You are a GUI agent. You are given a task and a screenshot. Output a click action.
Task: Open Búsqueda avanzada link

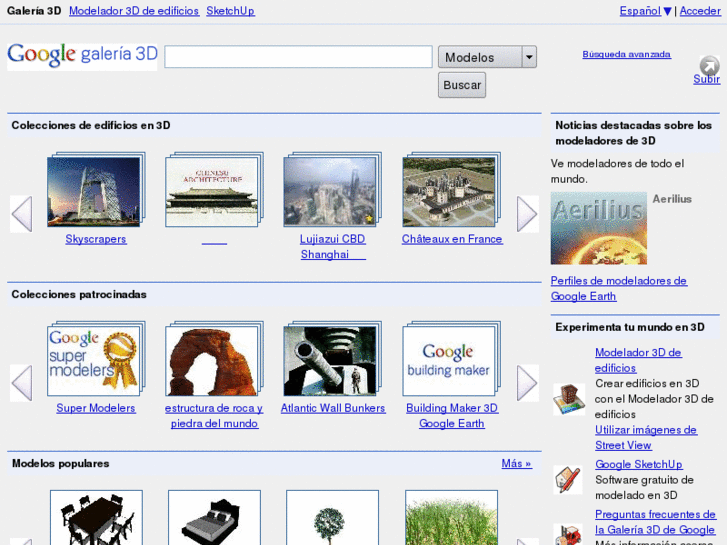click(626, 54)
